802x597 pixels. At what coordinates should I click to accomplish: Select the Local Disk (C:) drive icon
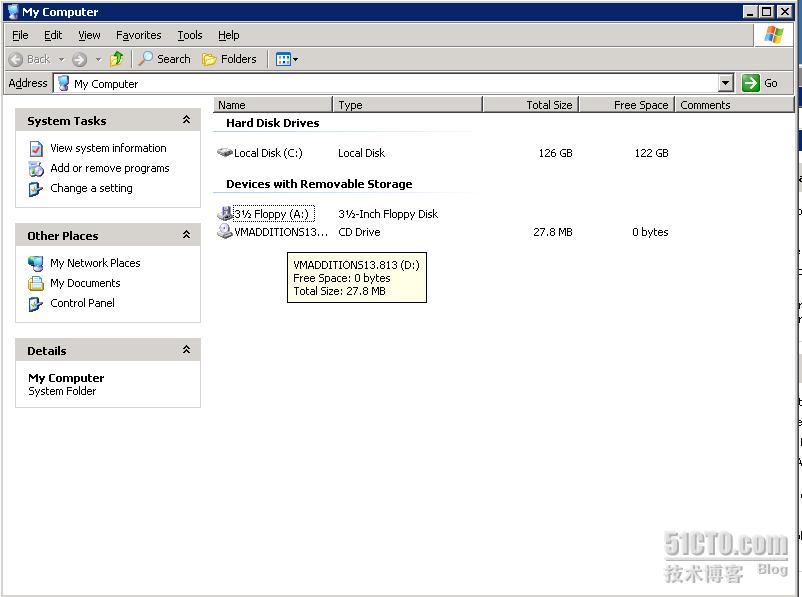tap(225, 152)
